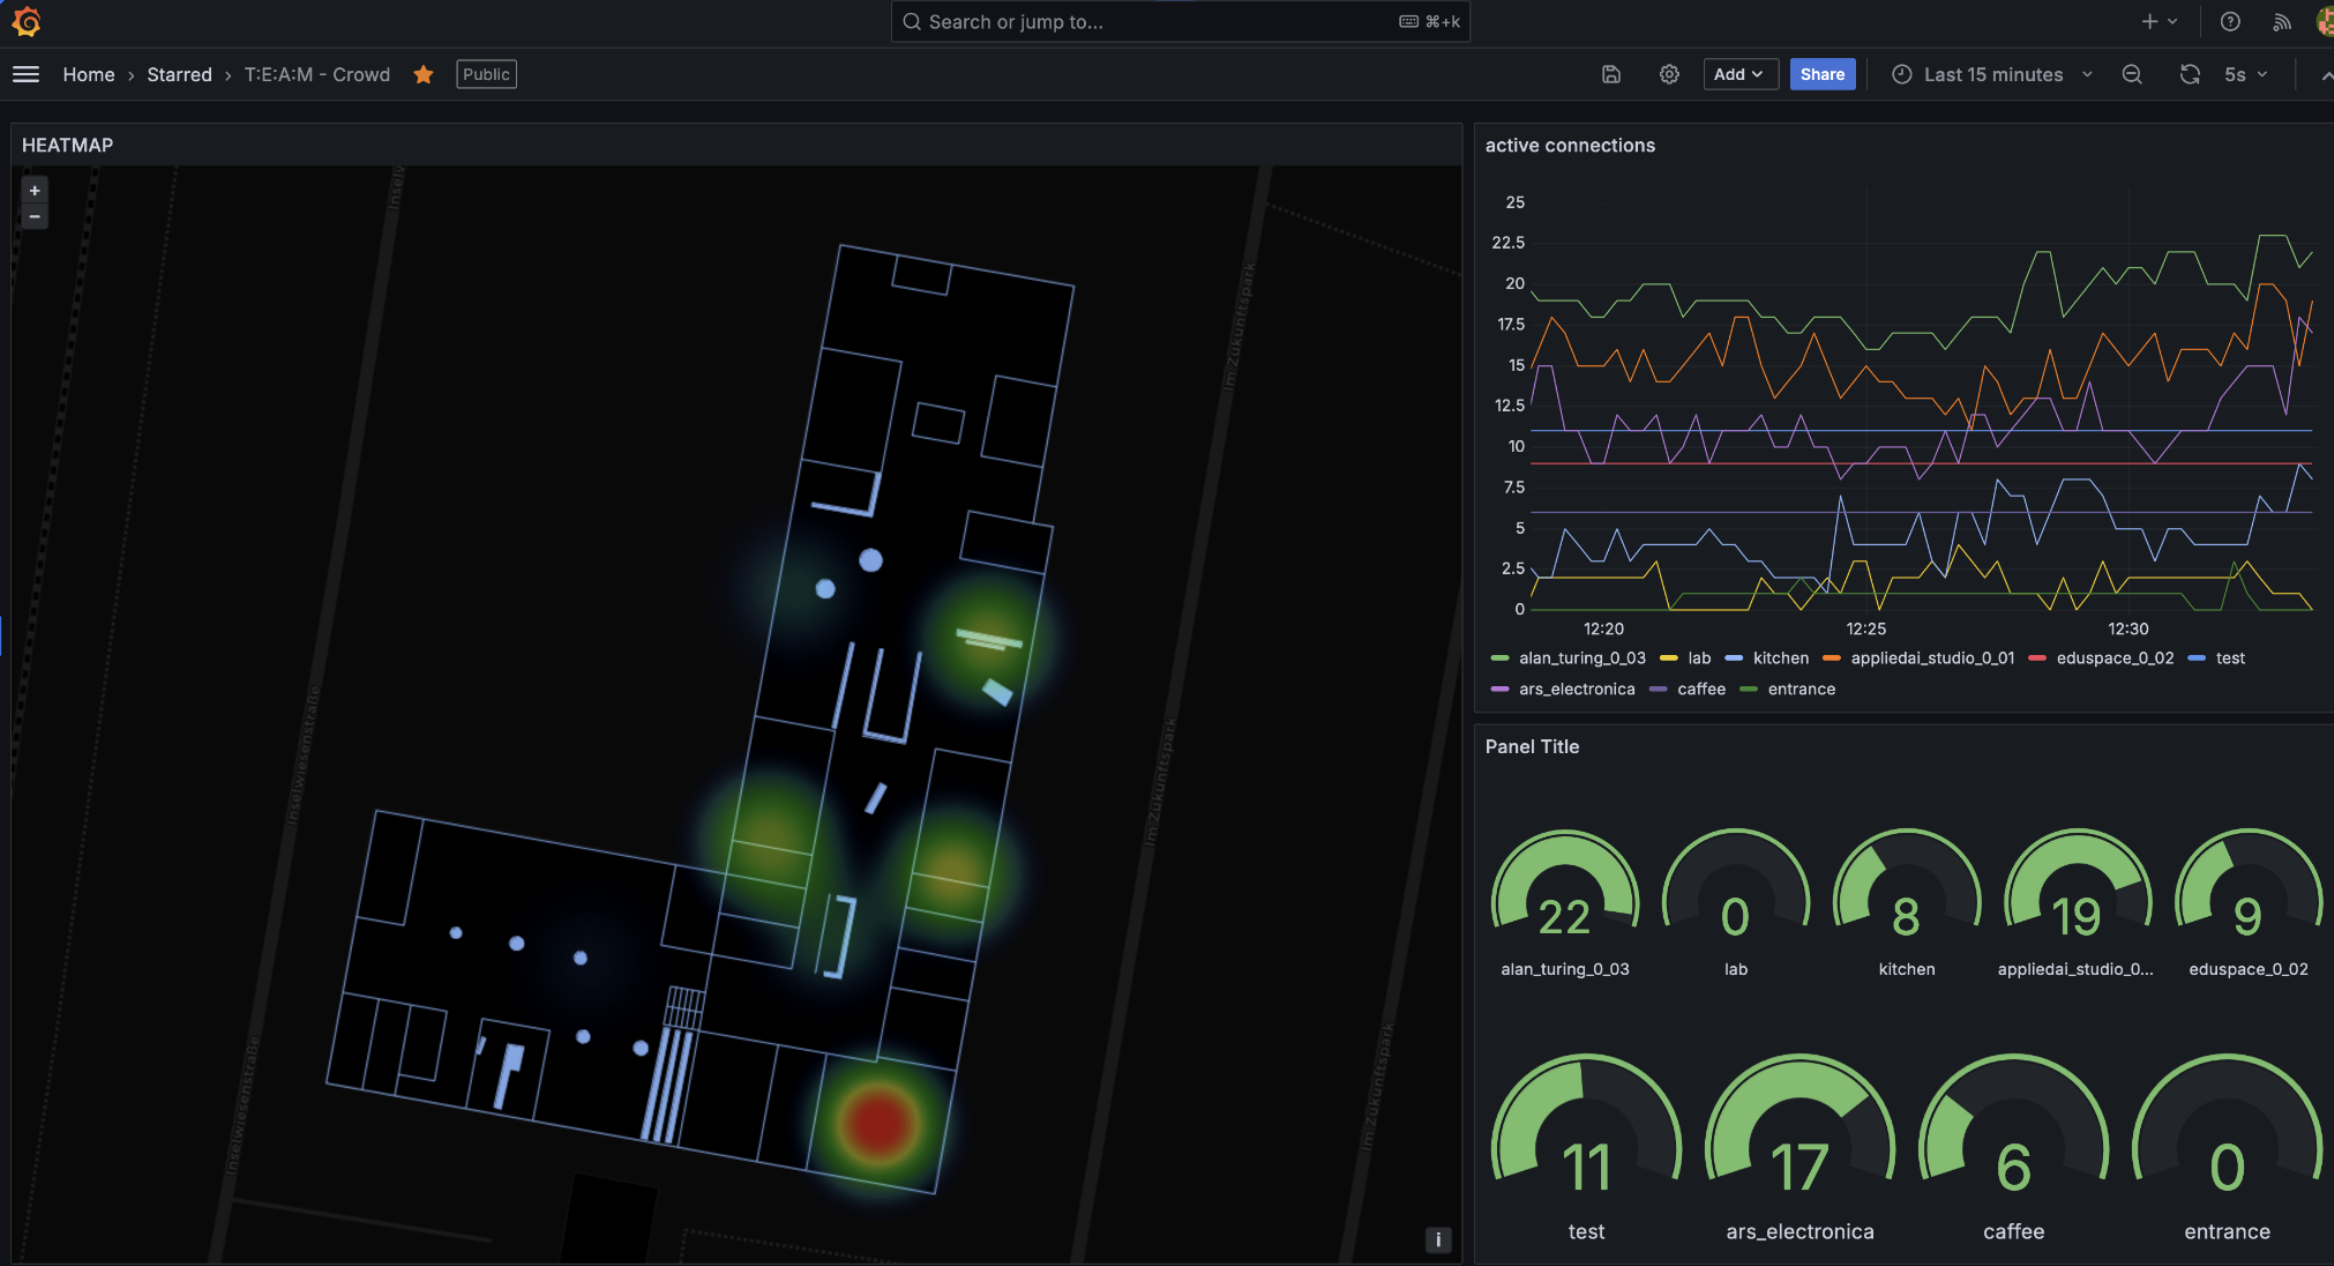Click the search or jump to field

(x=1180, y=21)
